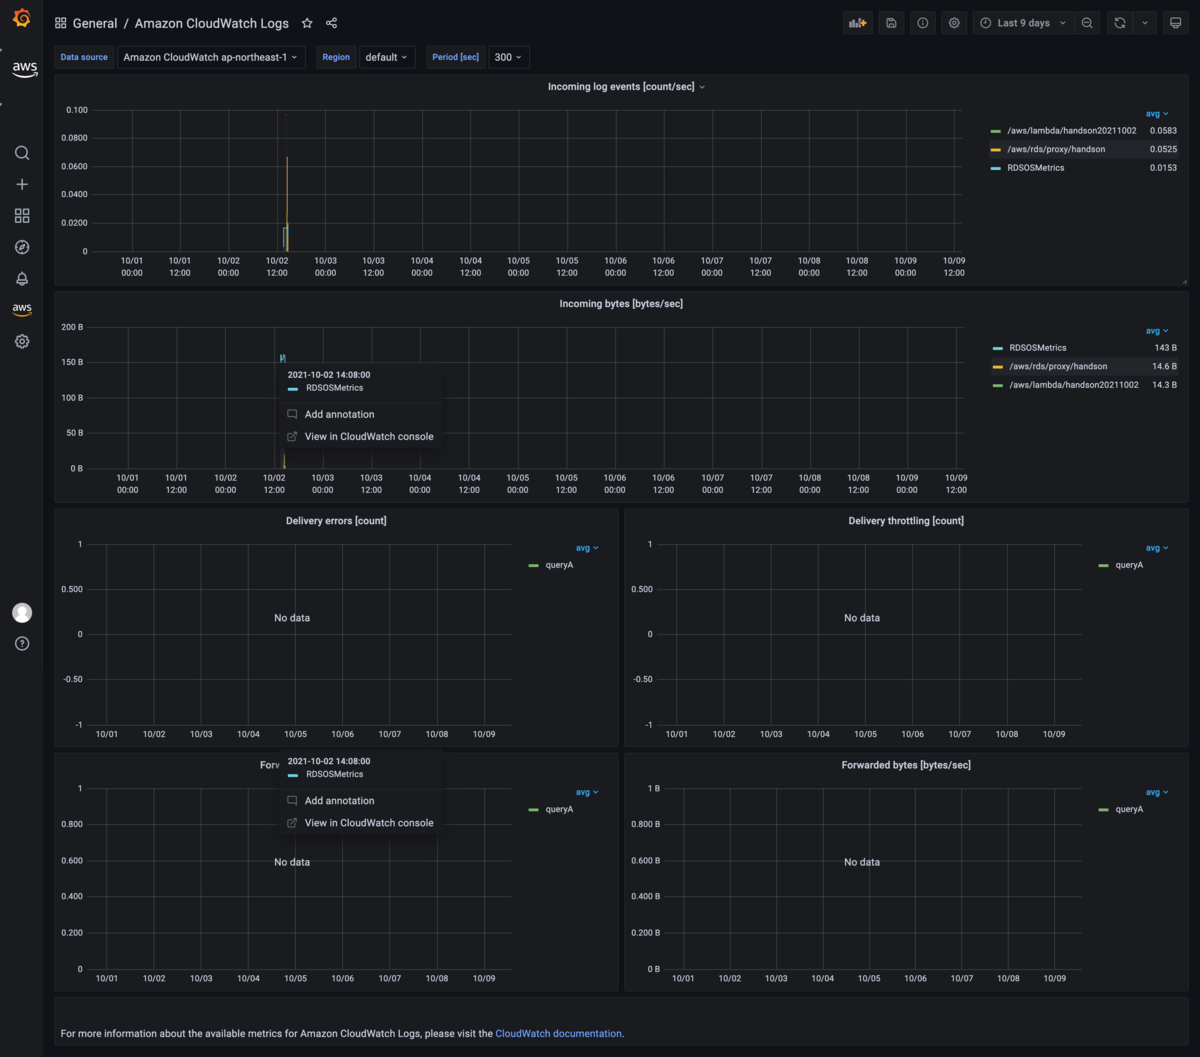Expand Incoming log events panel title menu
Screen dimensions: 1200x1057
coord(626,87)
